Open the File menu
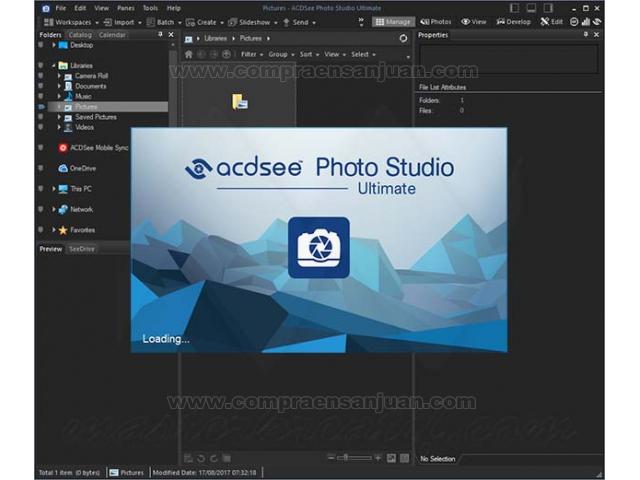 (x=60, y=8)
